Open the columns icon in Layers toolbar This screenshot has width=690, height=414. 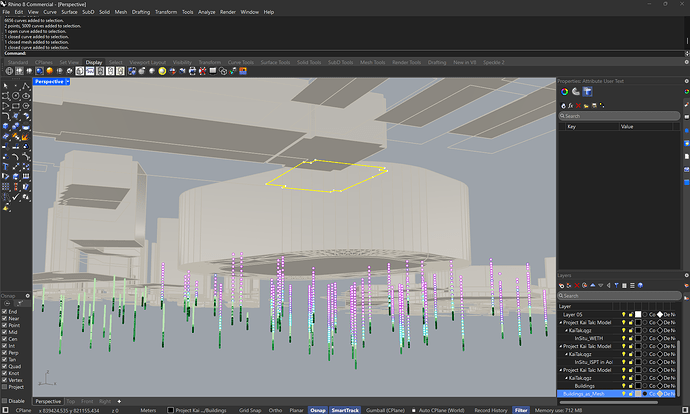[624, 286]
